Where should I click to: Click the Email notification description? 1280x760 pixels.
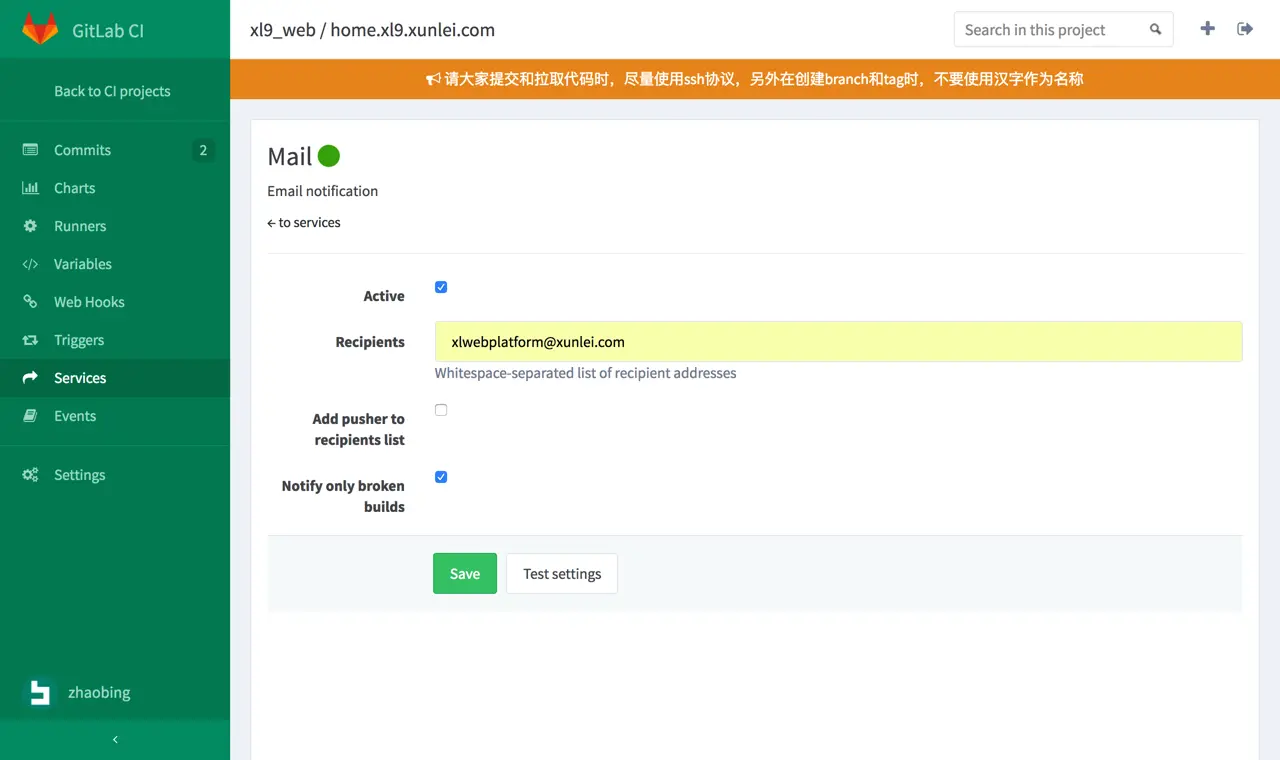pyautogui.click(x=323, y=190)
